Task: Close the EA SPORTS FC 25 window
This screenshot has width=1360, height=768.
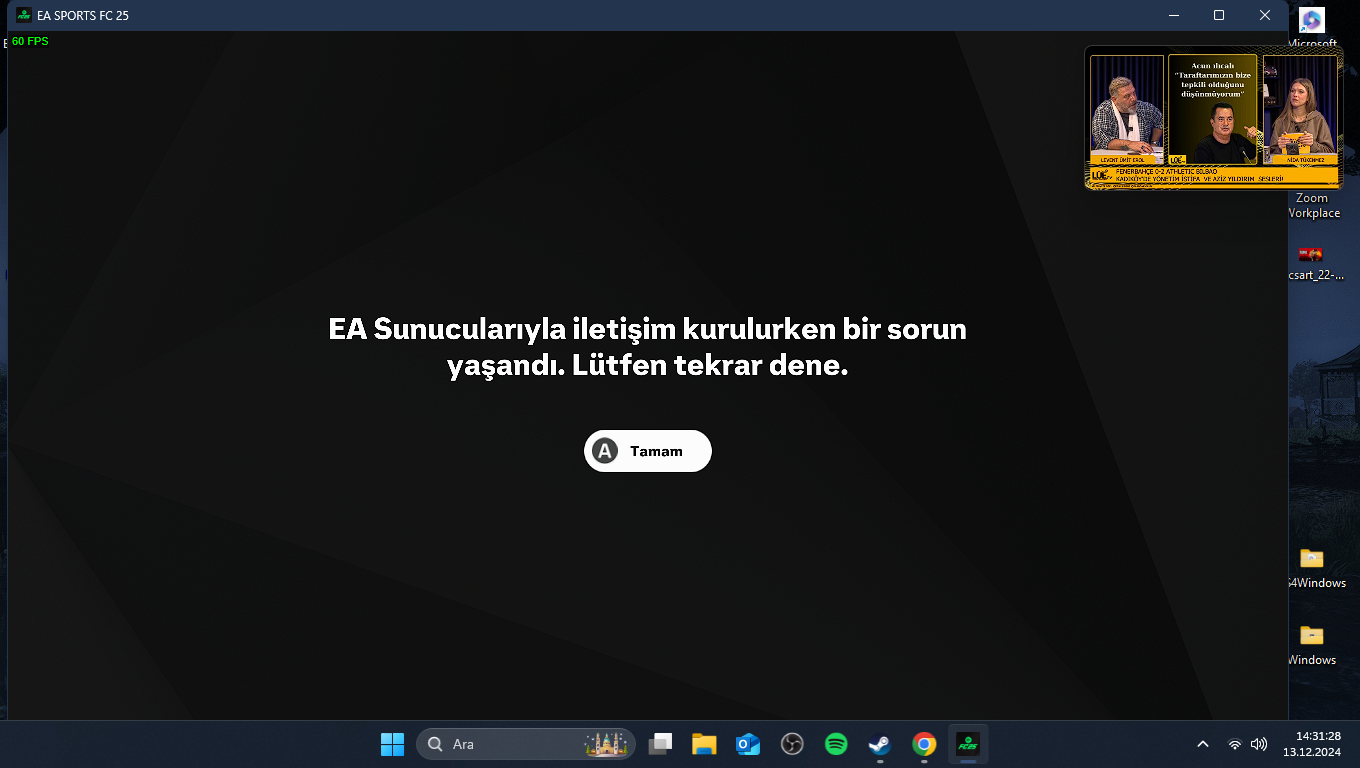Action: [1265, 15]
